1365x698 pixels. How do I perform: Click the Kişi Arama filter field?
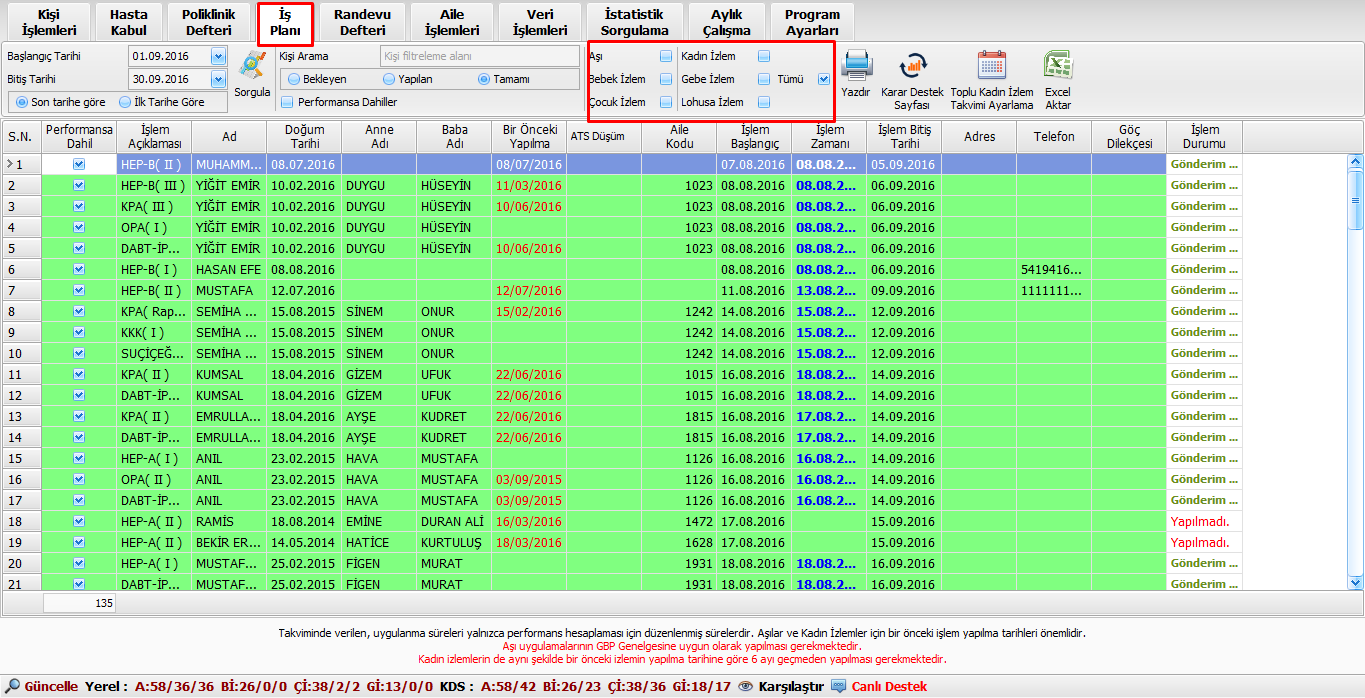(479, 57)
